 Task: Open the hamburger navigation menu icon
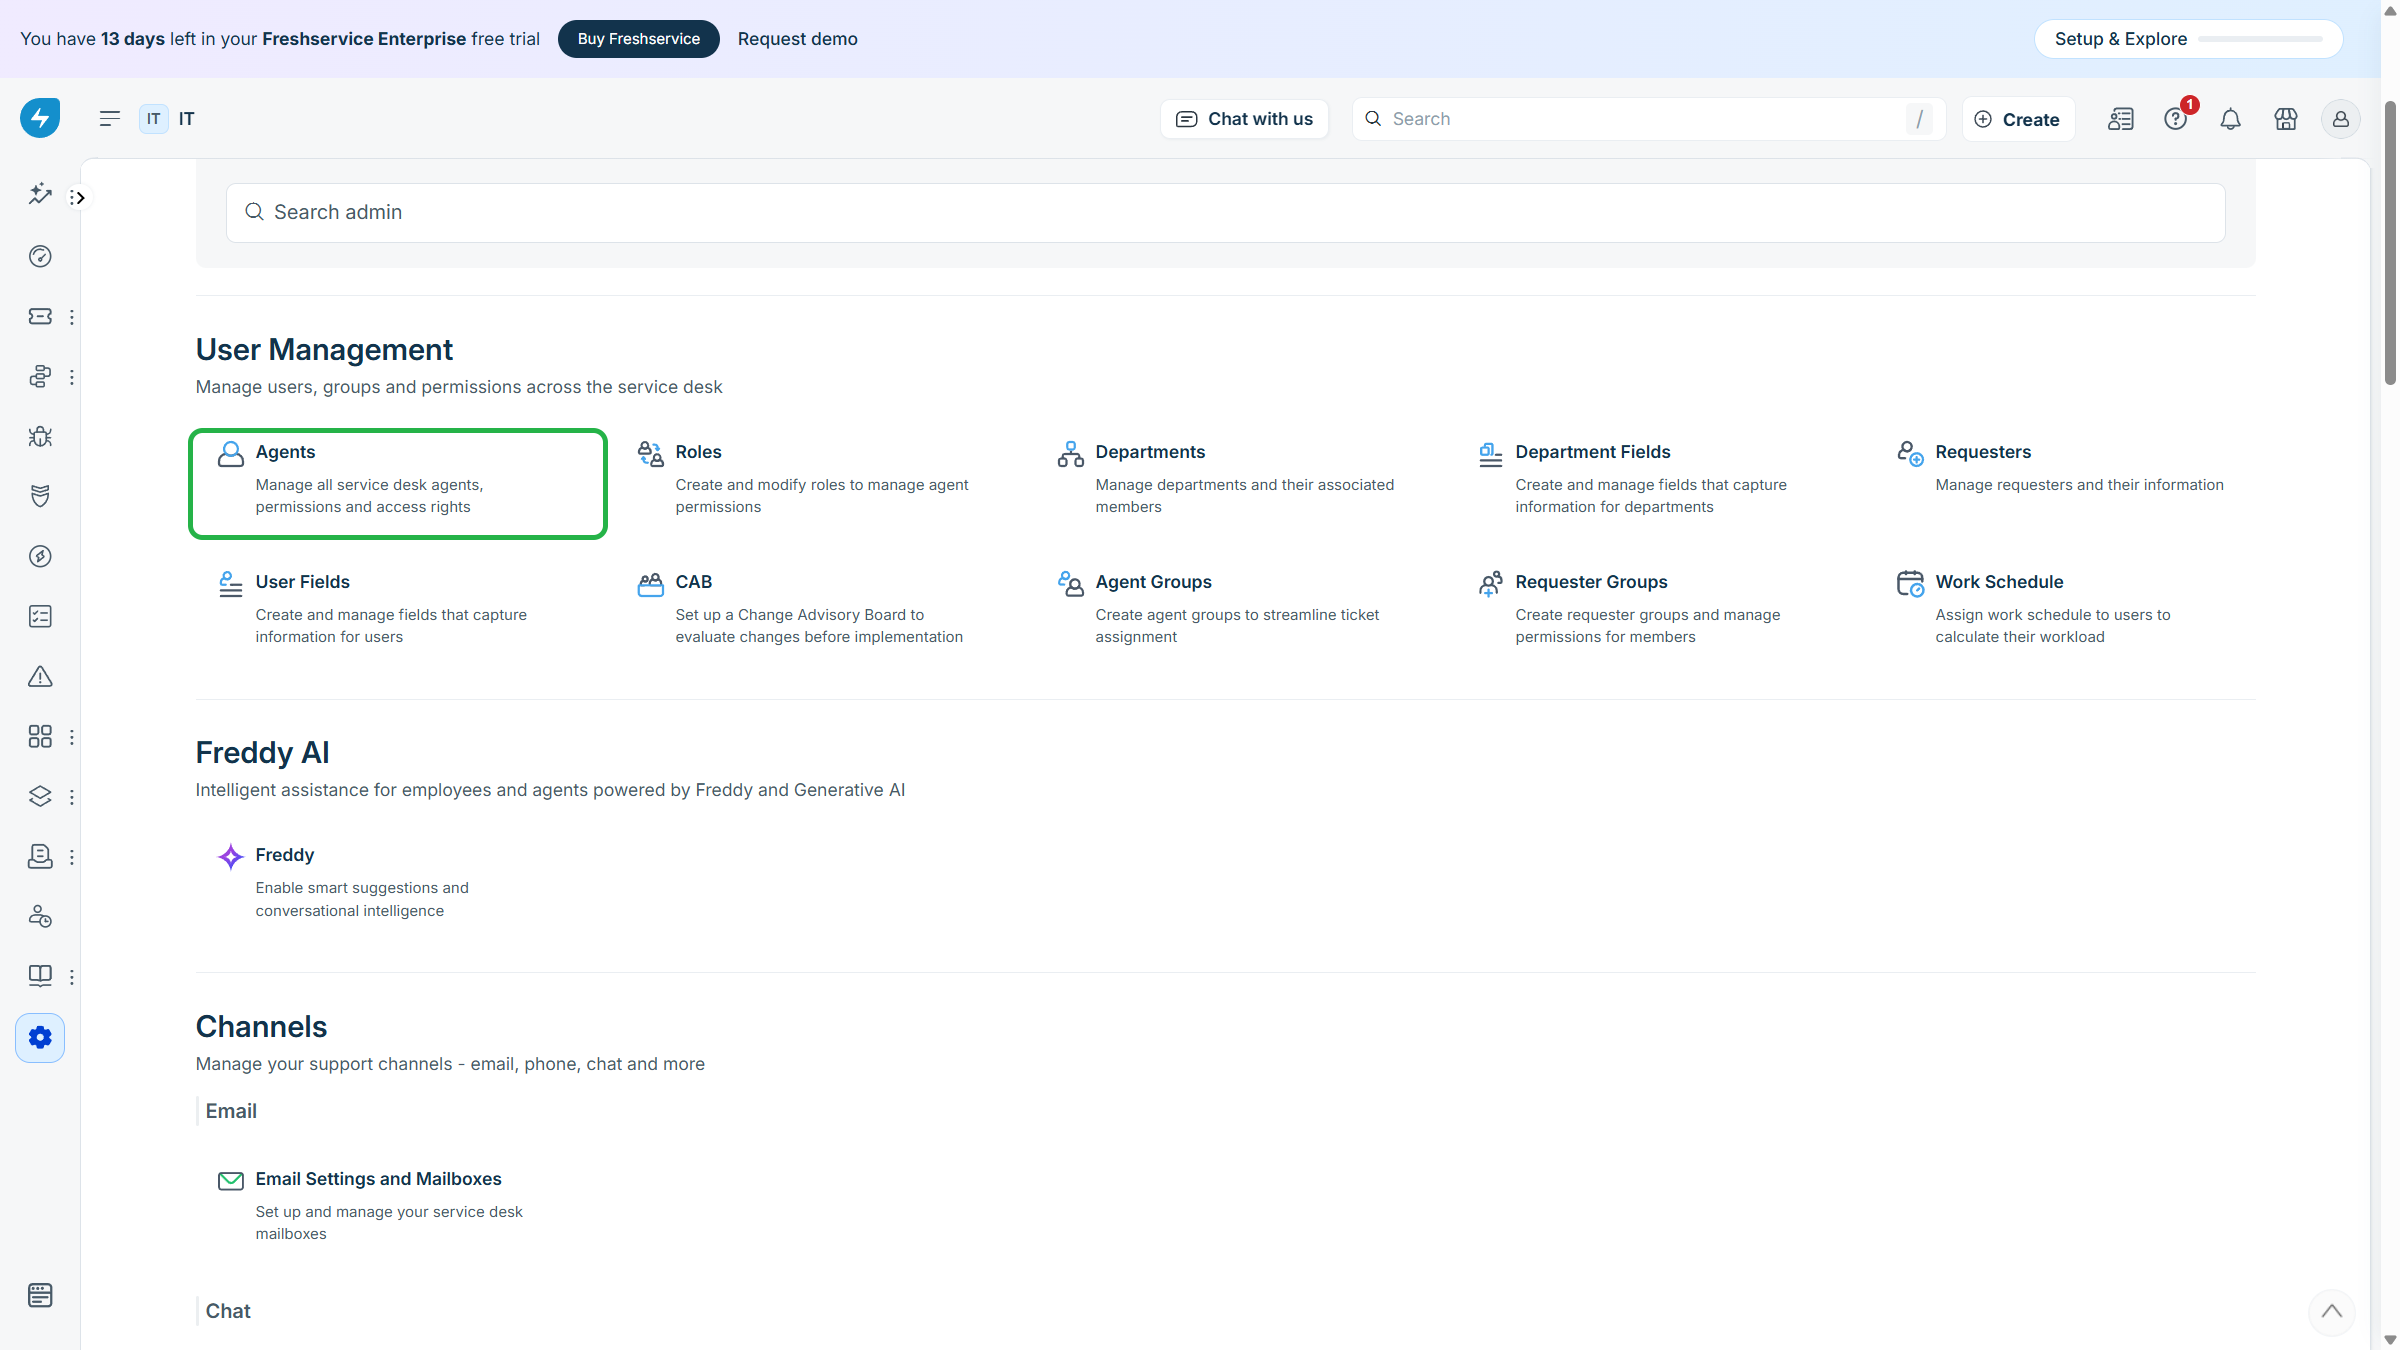[x=110, y=119]
